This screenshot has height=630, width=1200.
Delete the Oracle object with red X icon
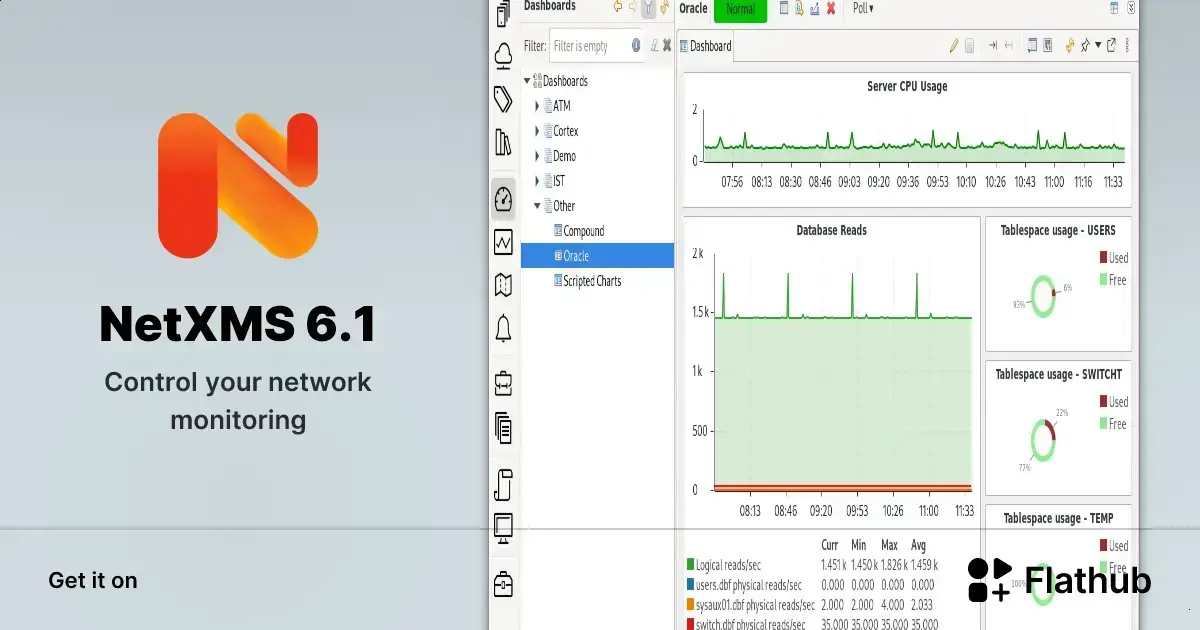point(831,8)
